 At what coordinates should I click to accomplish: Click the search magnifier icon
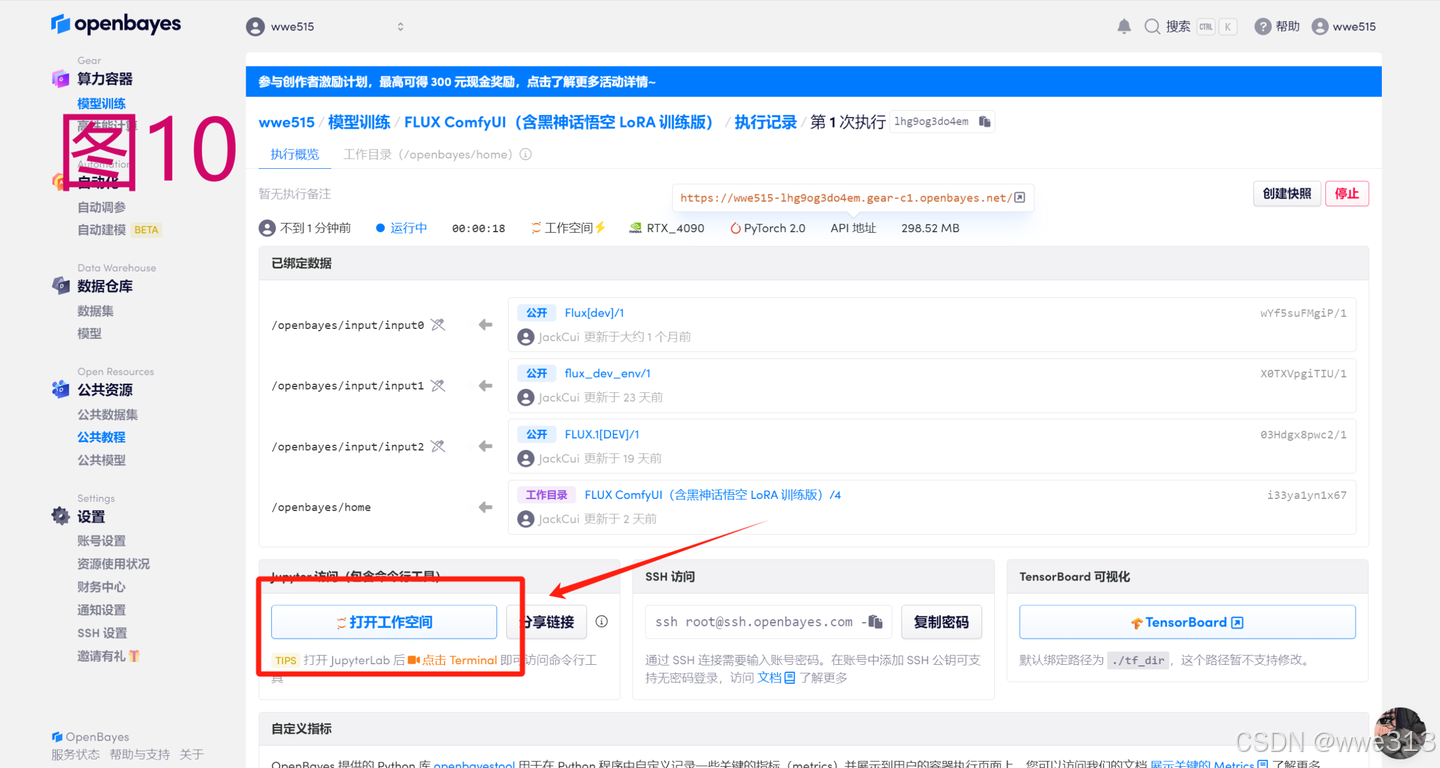point(1151,26)
